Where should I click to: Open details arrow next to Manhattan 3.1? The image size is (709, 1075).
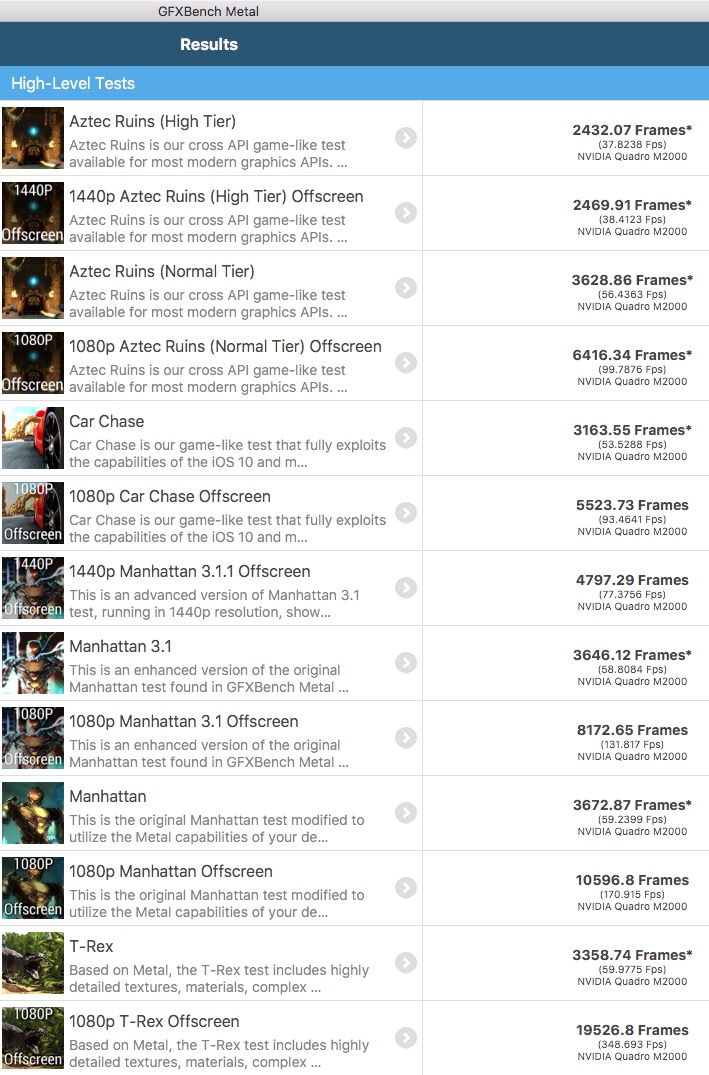406,662
